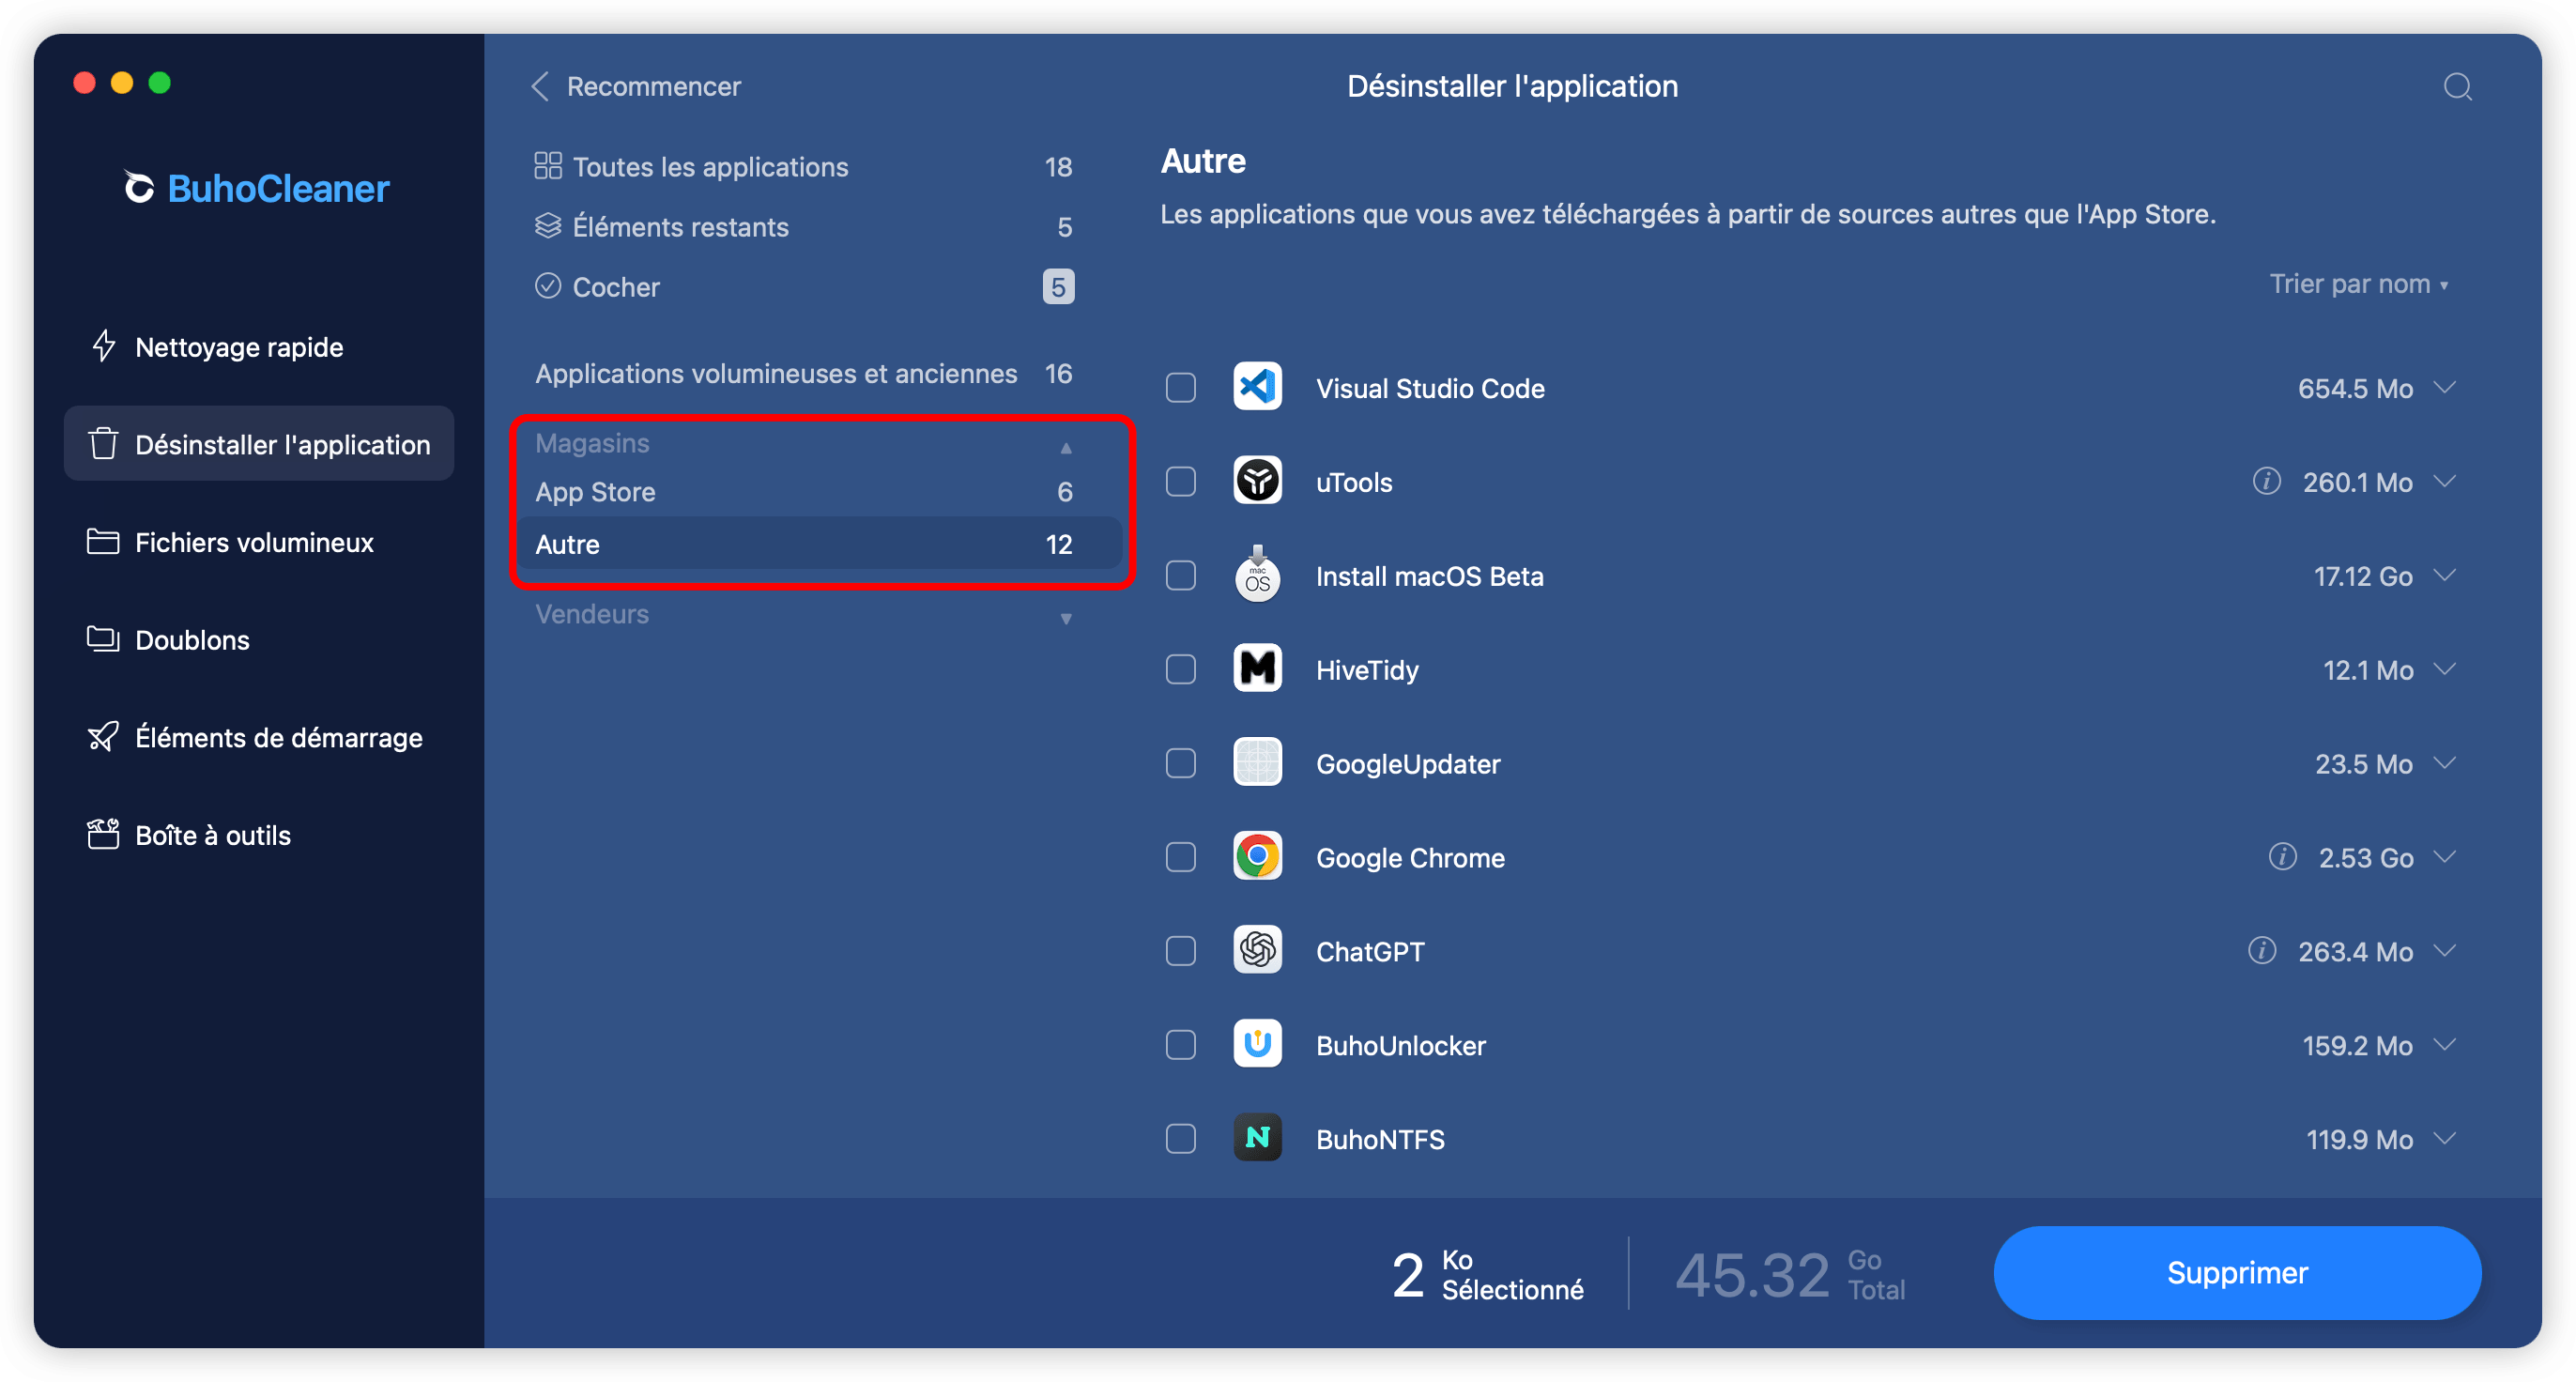2576x1382 pixels.
Task: Click the lightning bolt Nettoyage rapide icon
Action: pyautogui.click(x=104, y=346)
